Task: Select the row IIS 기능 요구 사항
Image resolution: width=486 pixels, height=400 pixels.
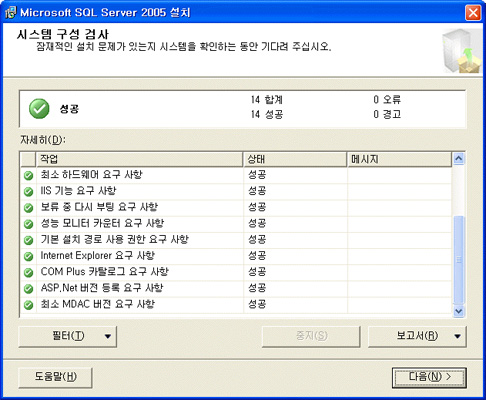Action: pyautogui.click(x=236, y=191)
